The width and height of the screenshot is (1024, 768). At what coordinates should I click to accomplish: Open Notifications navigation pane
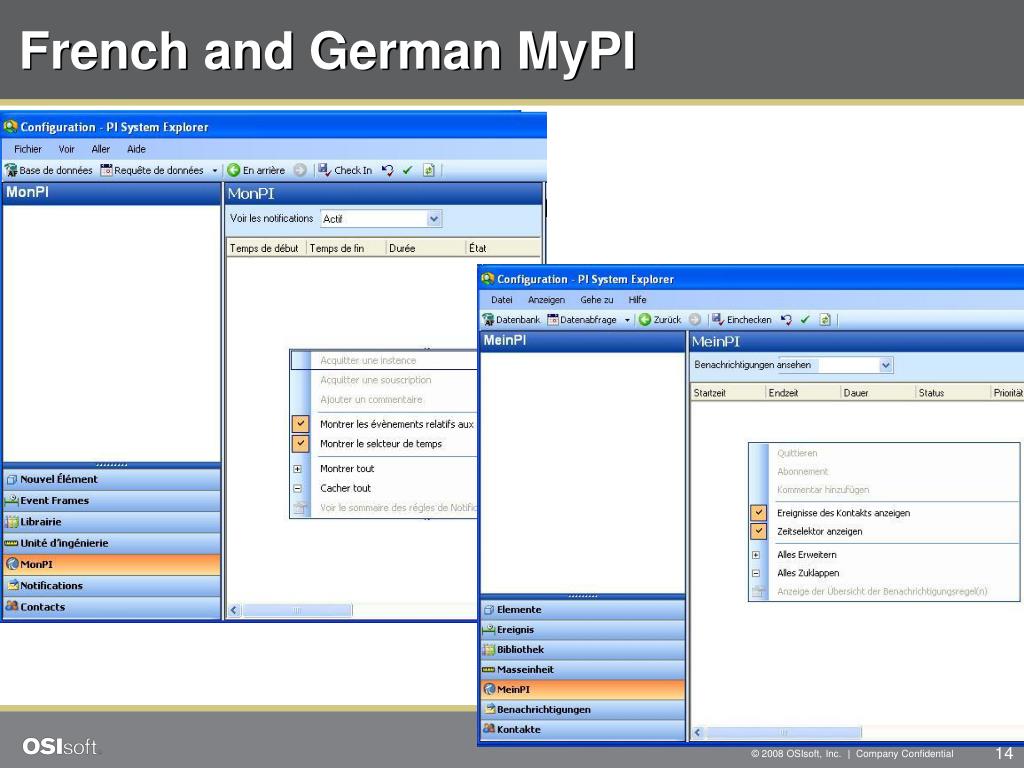pyautogui.click(x=112, y=586)
